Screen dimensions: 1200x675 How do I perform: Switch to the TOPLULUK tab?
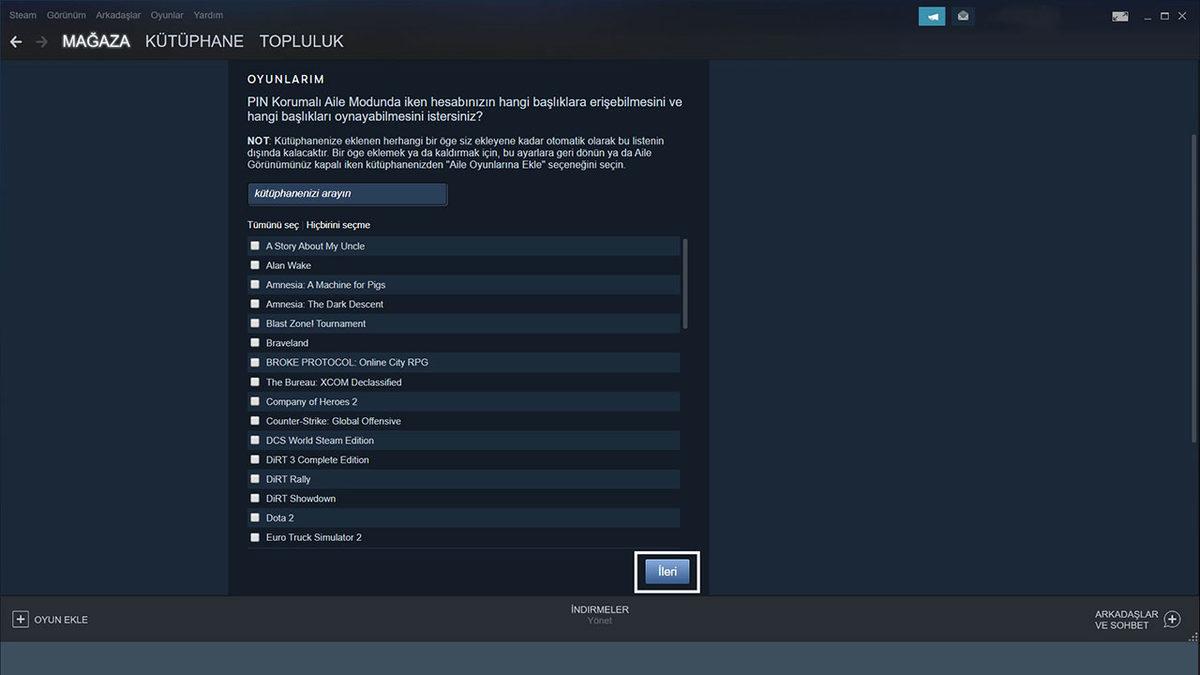pyautogui.click(x=303, y=41)
